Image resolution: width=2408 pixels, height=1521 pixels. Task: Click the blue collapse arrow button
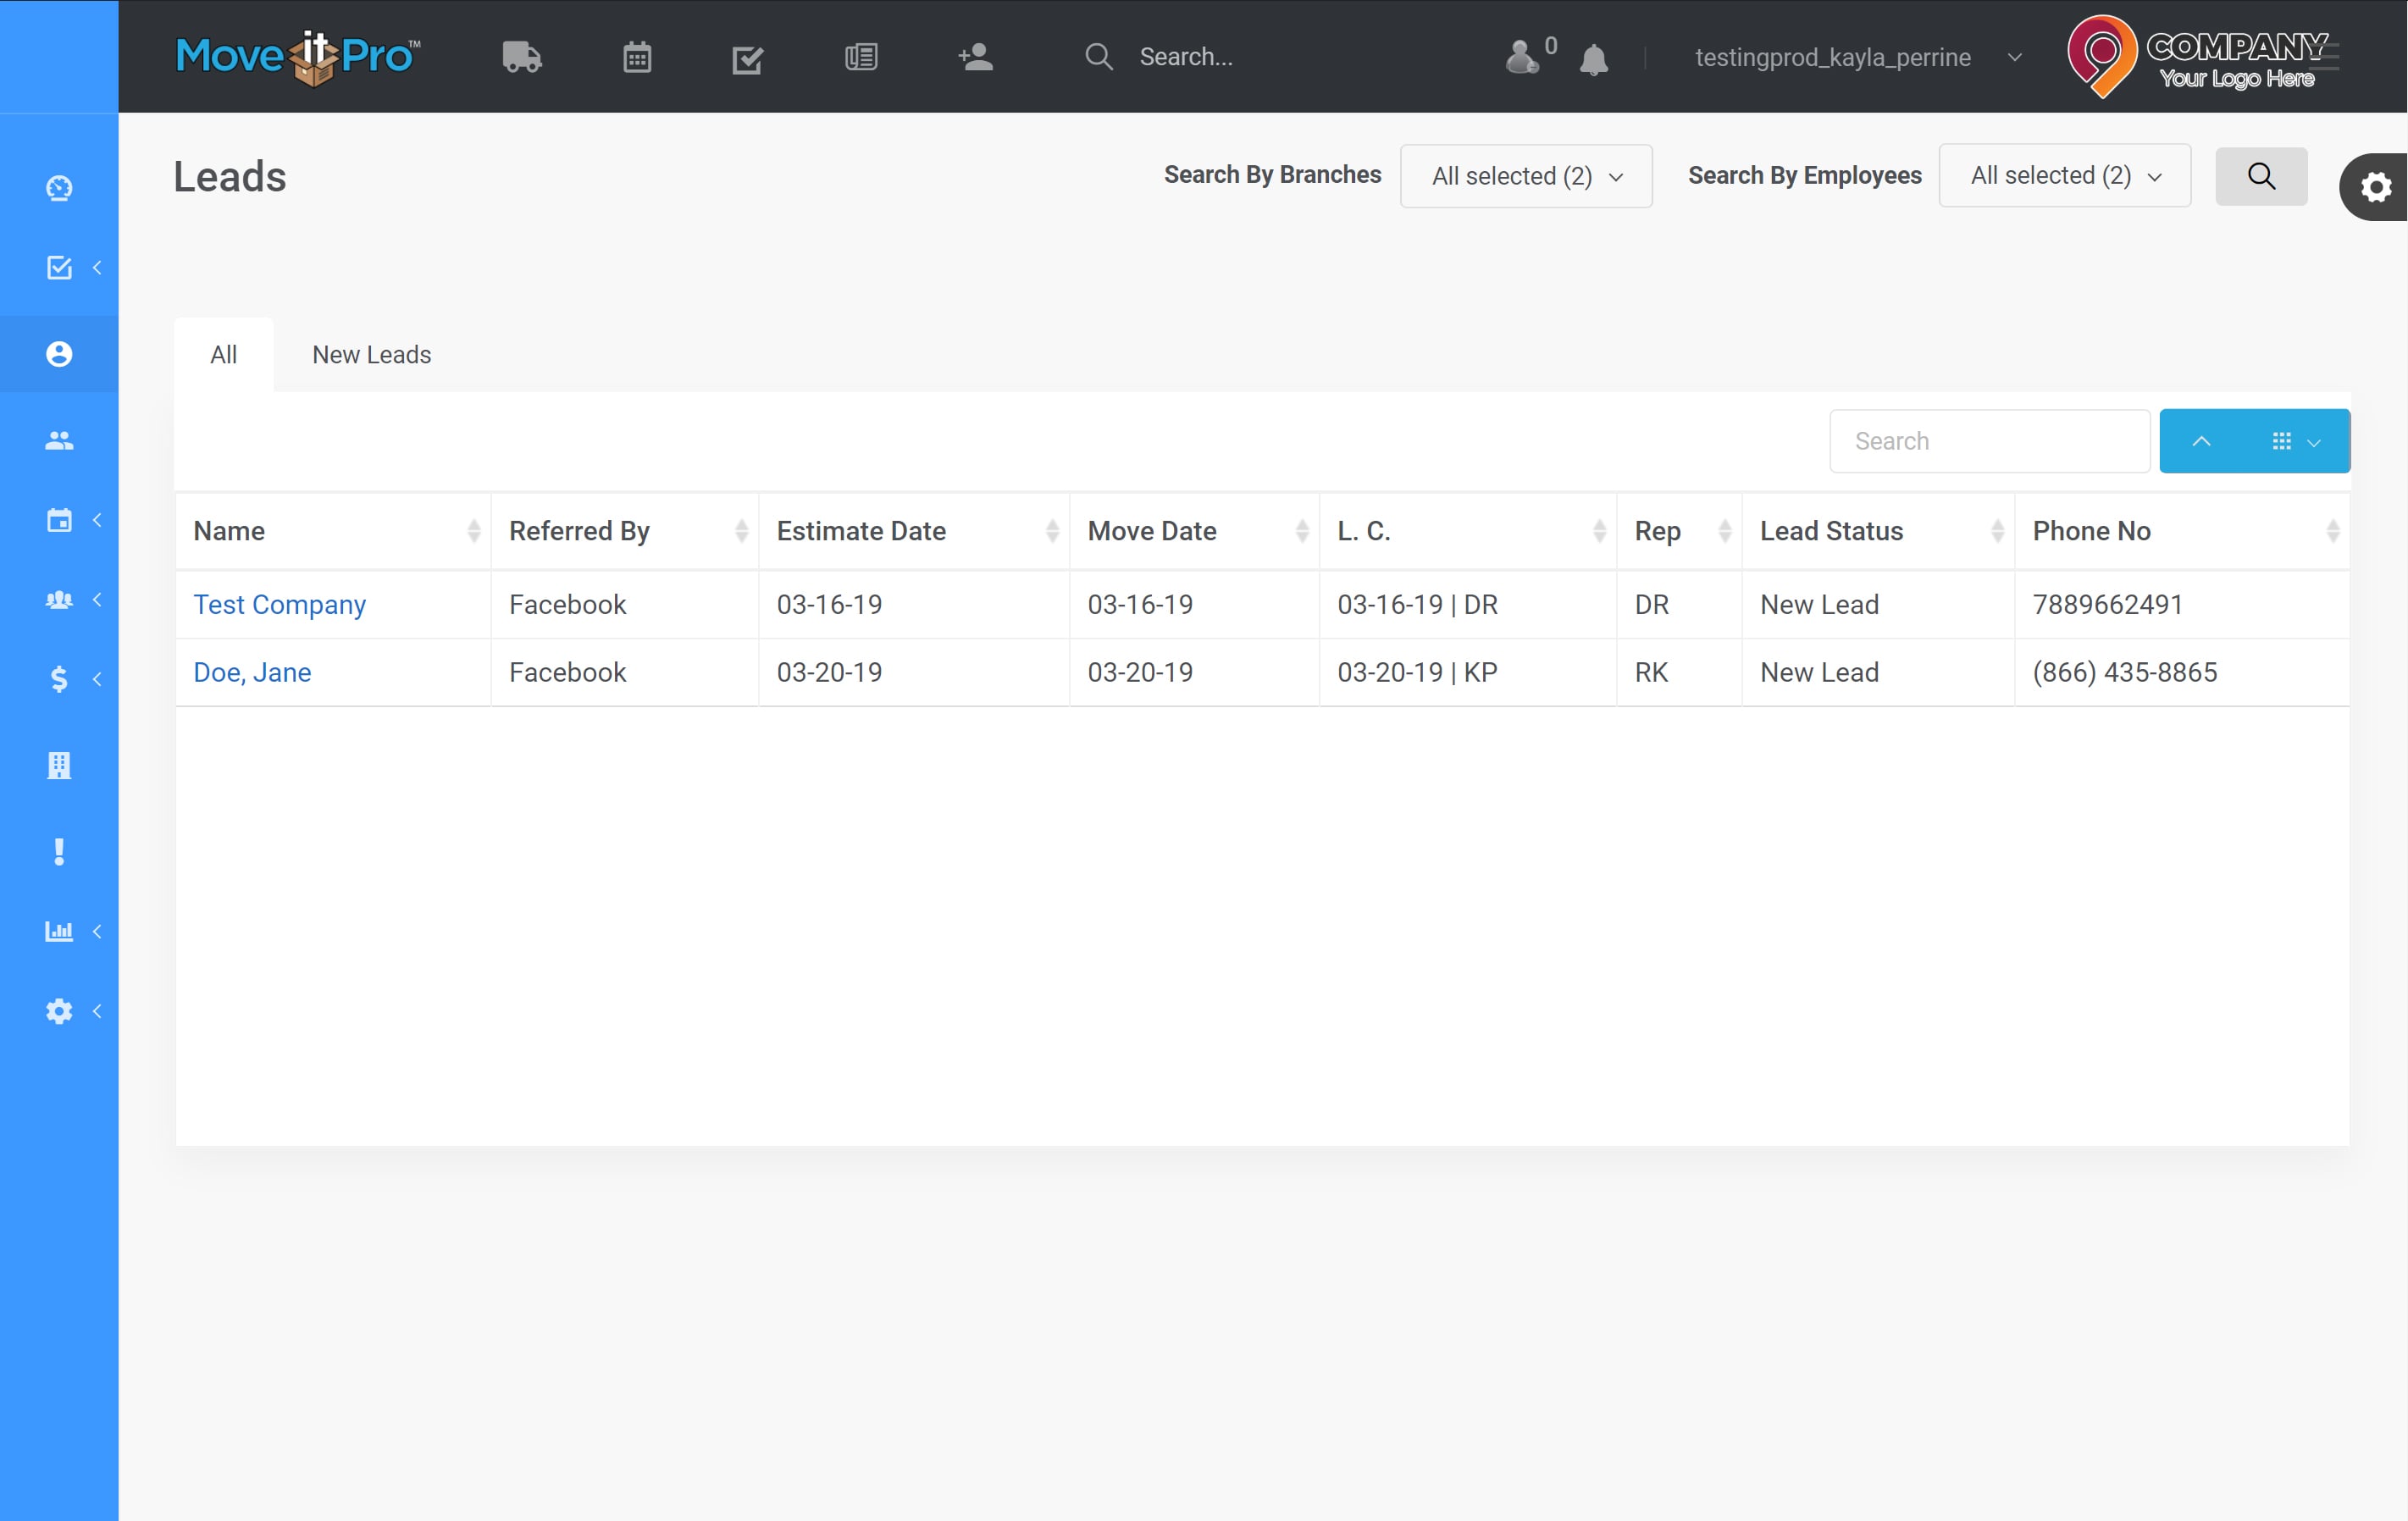[2201, 441]
